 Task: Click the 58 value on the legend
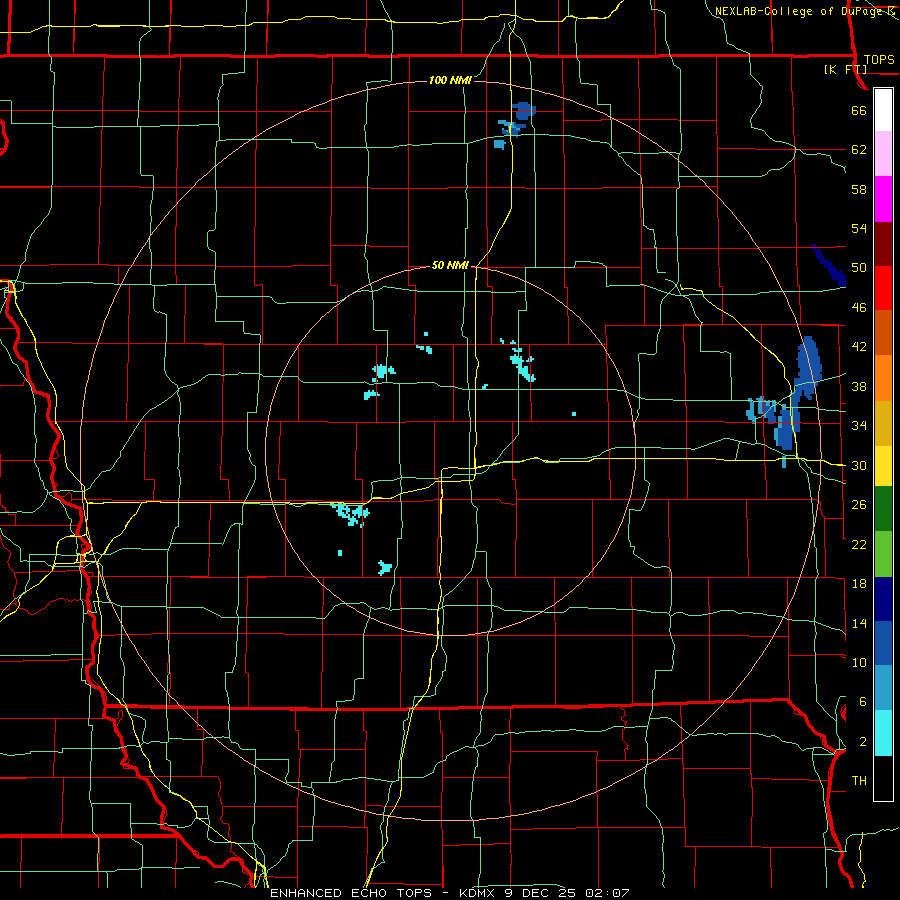click(859, 189)
